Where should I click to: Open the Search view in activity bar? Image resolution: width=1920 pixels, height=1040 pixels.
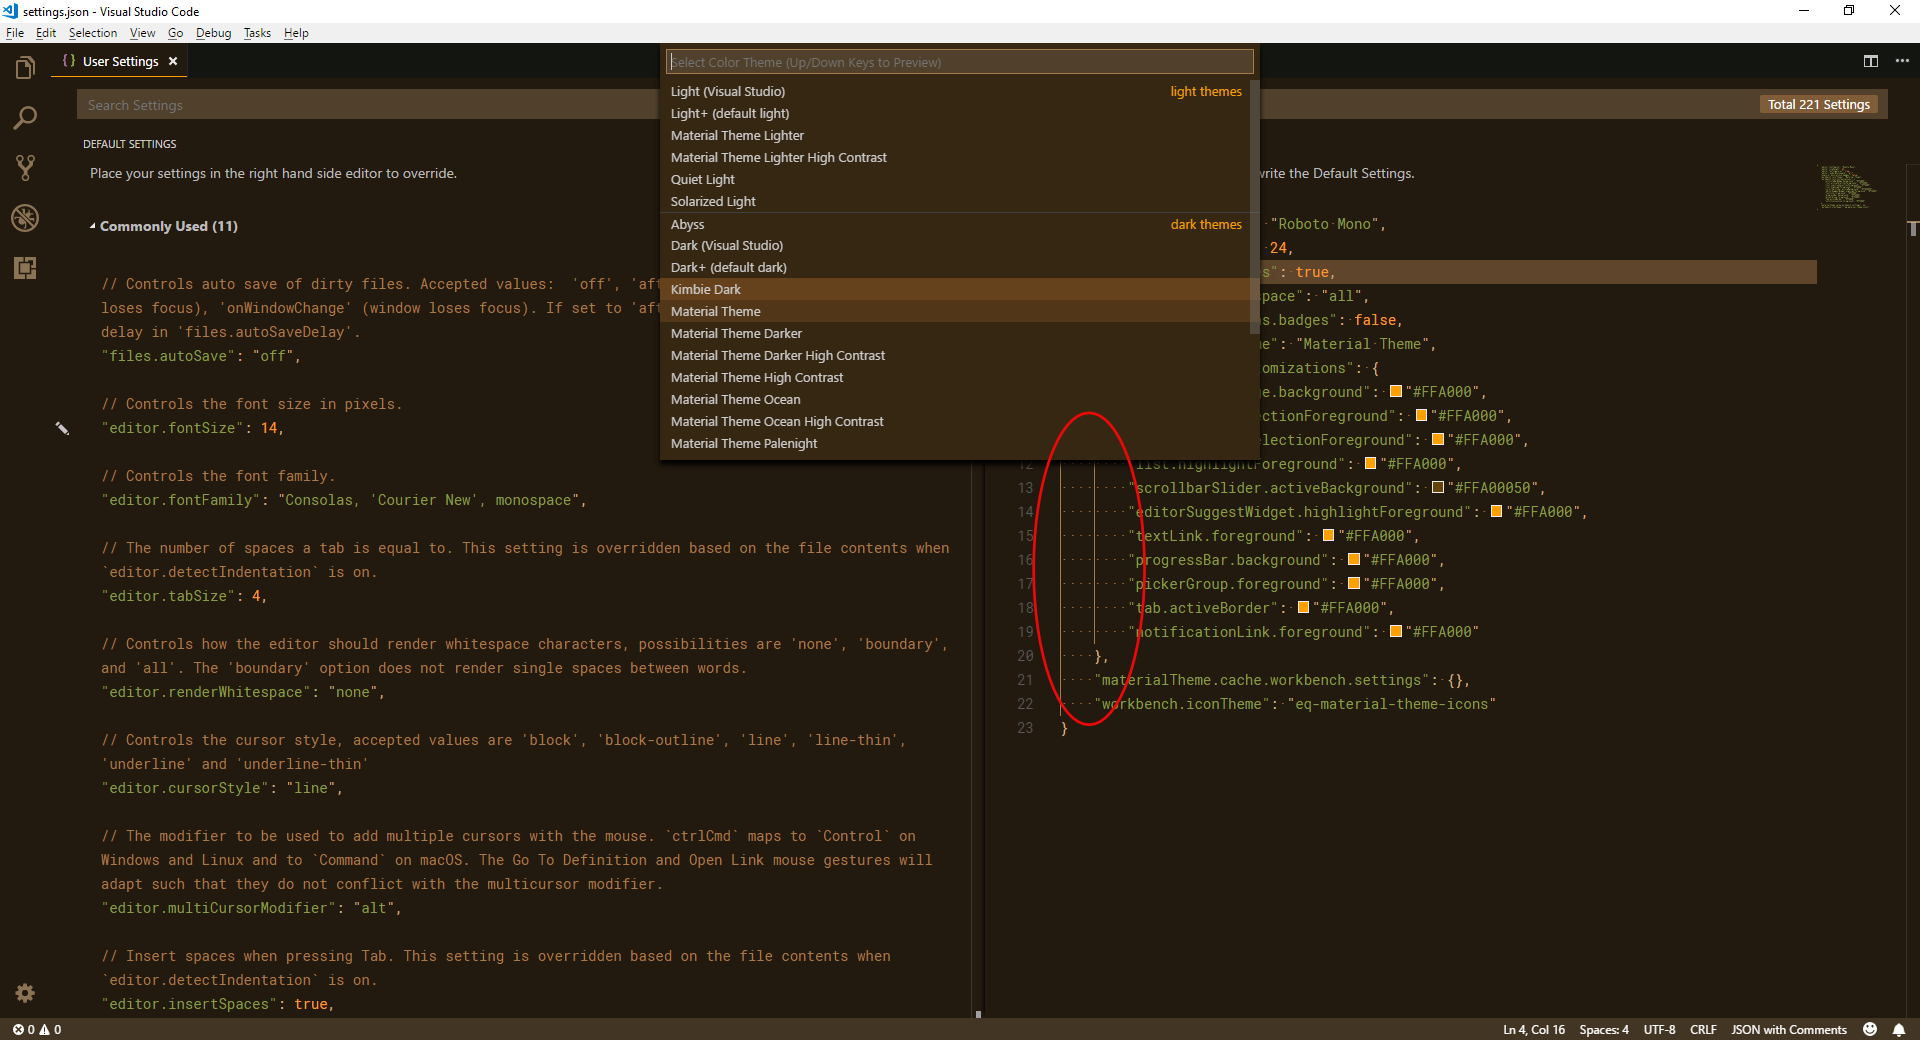coord(25,118)
